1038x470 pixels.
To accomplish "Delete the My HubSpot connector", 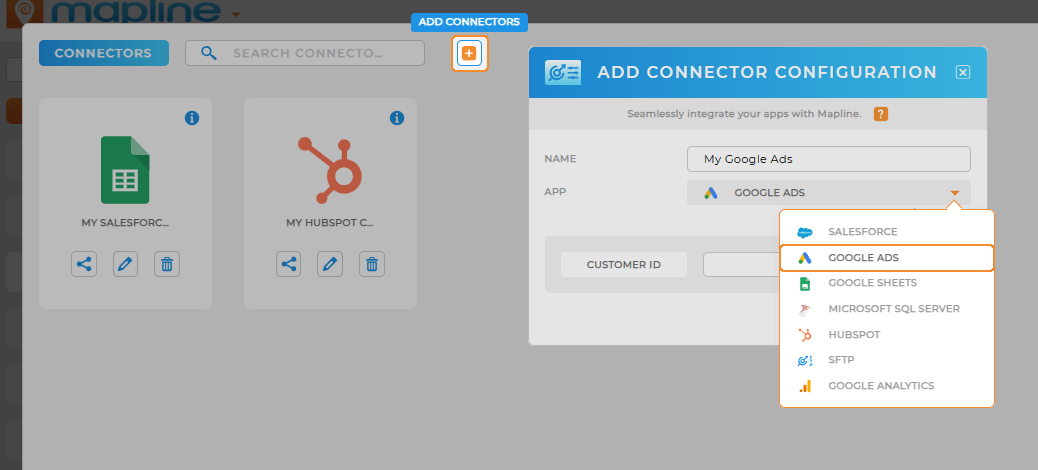I will (372, 264).
